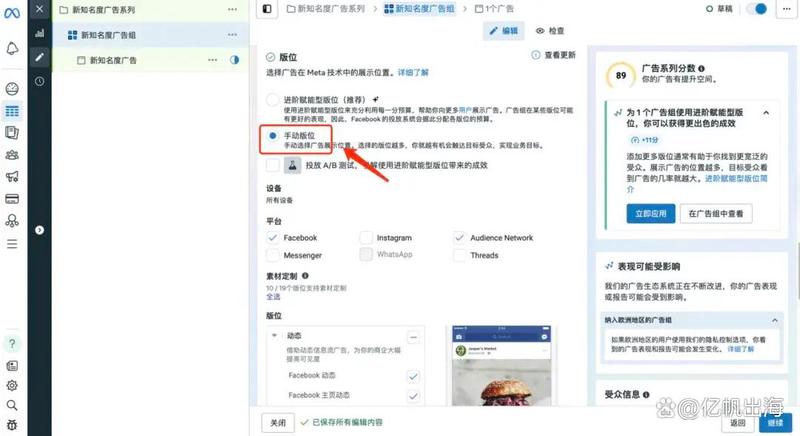This screenshot has height=436, width=800.
Task: Select the pencil edit icon in side rail
Action: [39, 57]
